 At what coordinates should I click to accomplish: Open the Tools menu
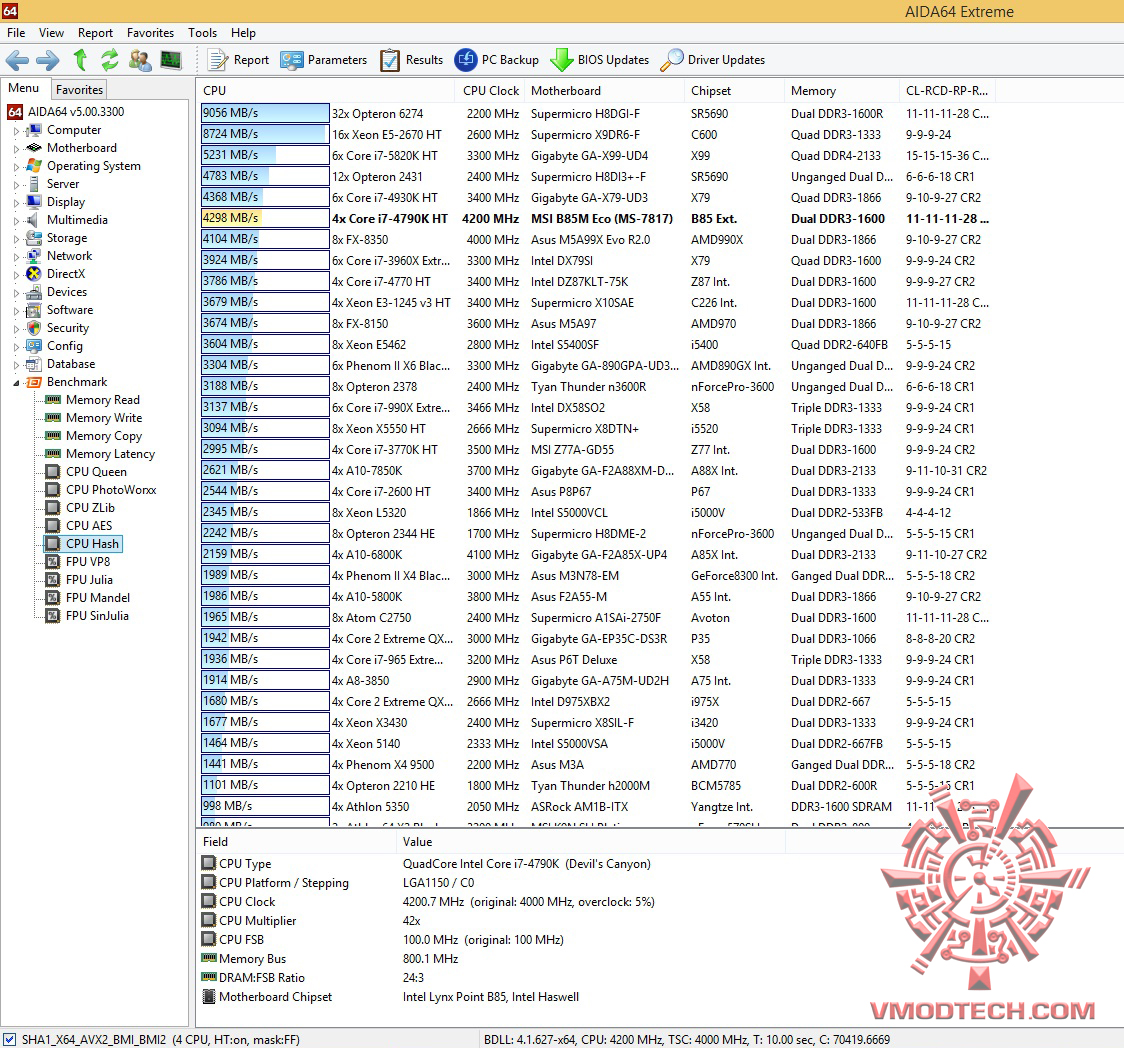202,33
